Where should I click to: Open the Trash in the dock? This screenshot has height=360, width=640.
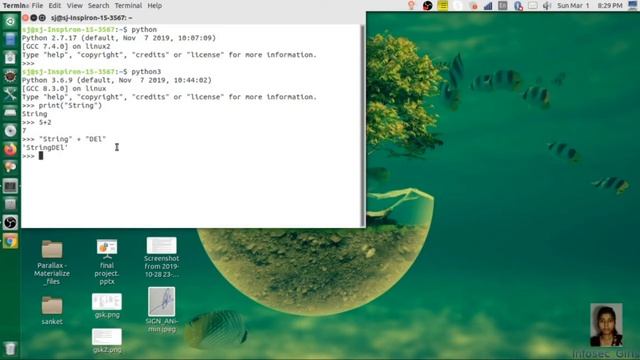coord(10,349)
